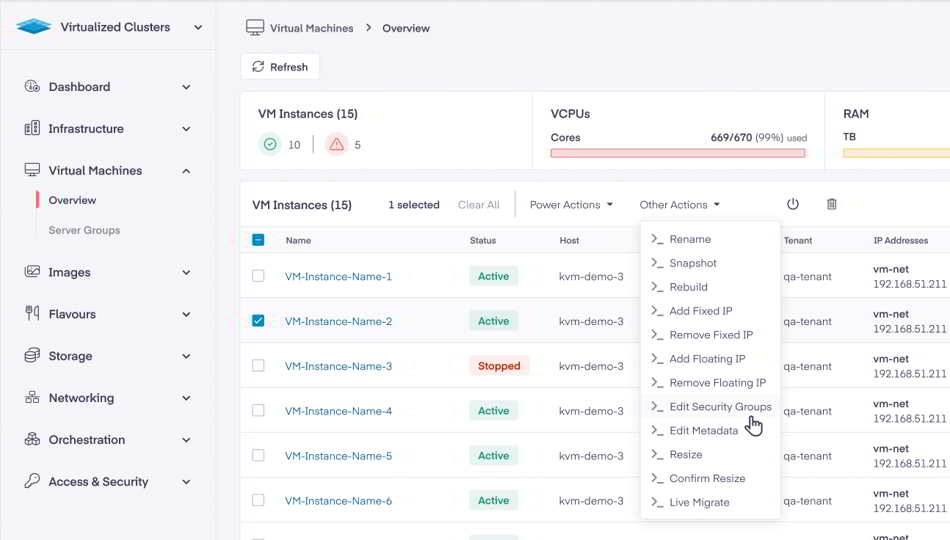Click the power icon in instances toolbar
The width and height of the screenshot is (950, 540).
point(792,204)
